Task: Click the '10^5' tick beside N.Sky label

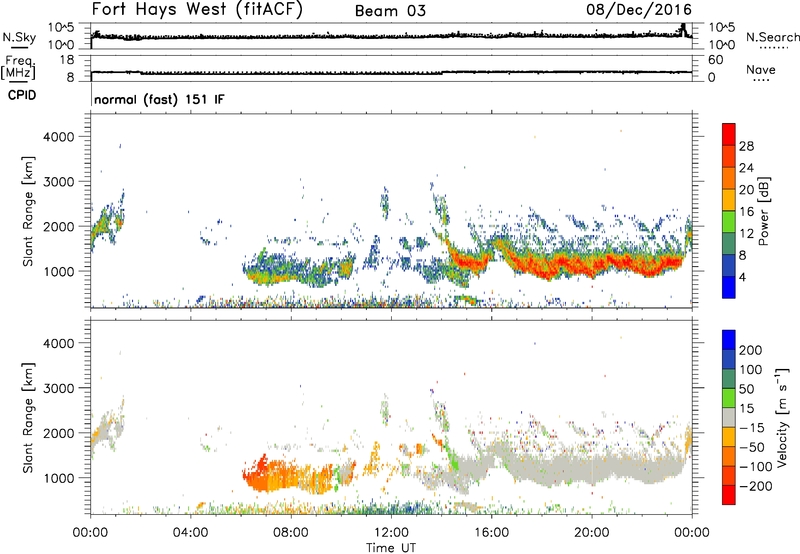Action: tap(61, 28)
